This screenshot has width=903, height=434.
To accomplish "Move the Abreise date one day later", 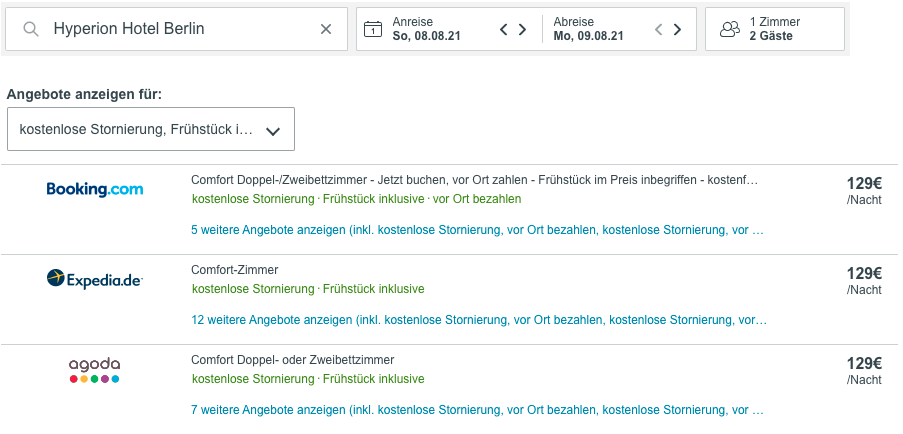I will (x=677, y=29).
